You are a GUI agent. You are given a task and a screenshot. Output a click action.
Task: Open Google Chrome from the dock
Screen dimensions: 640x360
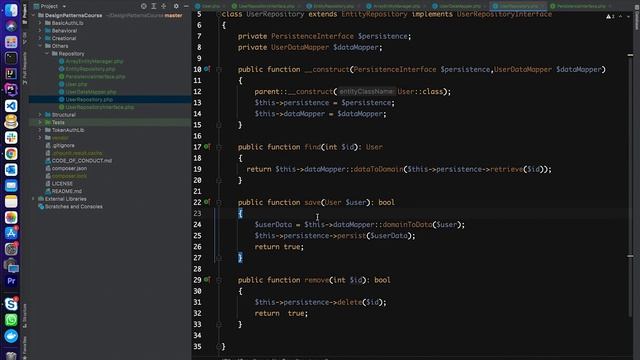[x=11, y=153]
